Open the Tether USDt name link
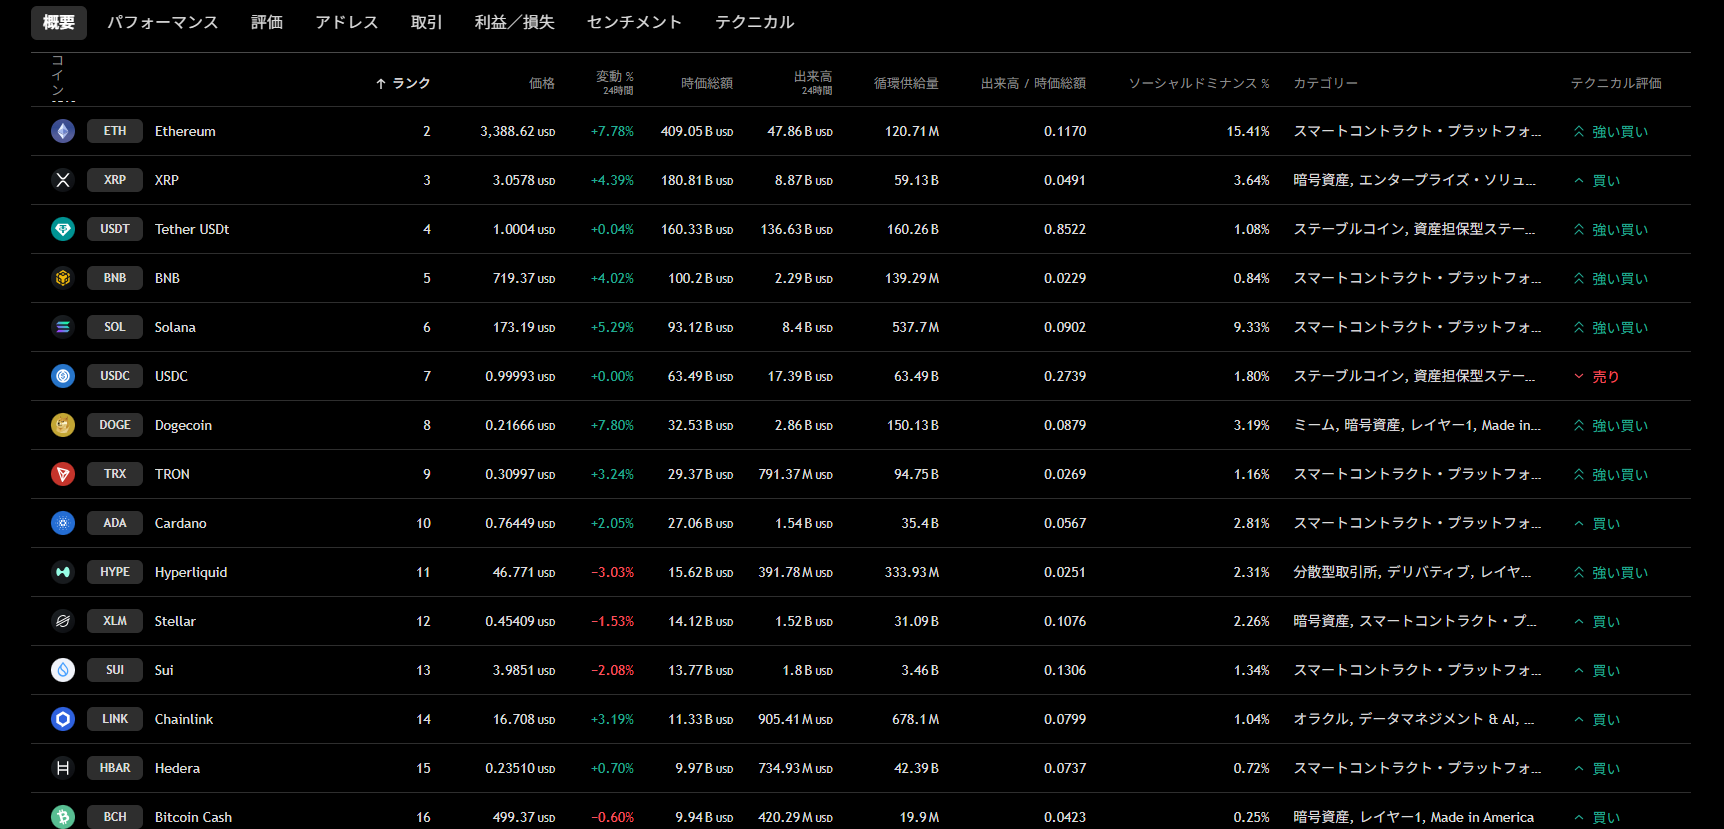 coord(192,229)
